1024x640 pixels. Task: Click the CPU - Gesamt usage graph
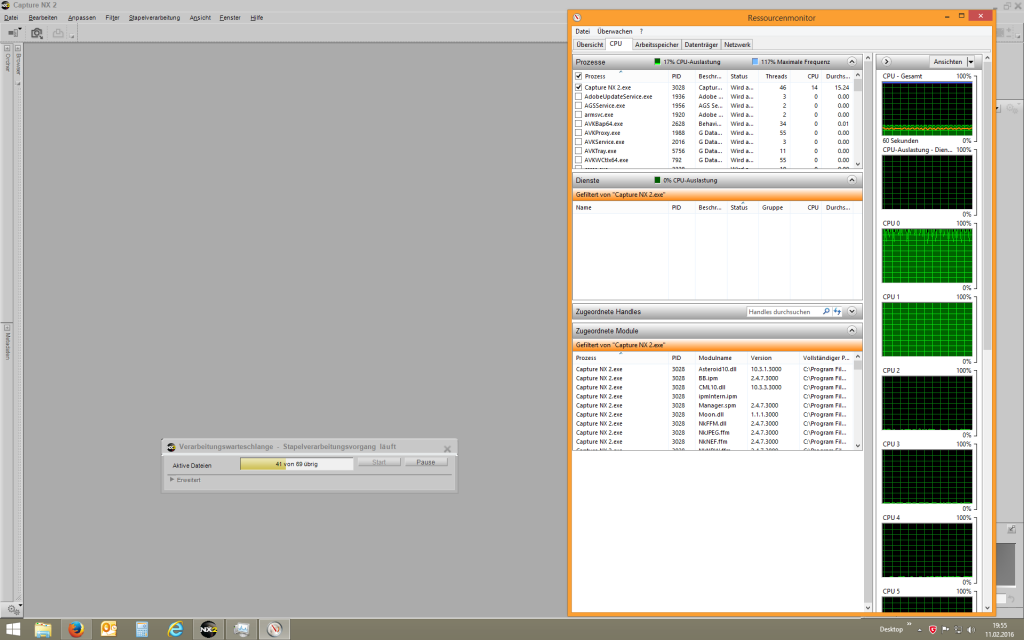point(927,108)
